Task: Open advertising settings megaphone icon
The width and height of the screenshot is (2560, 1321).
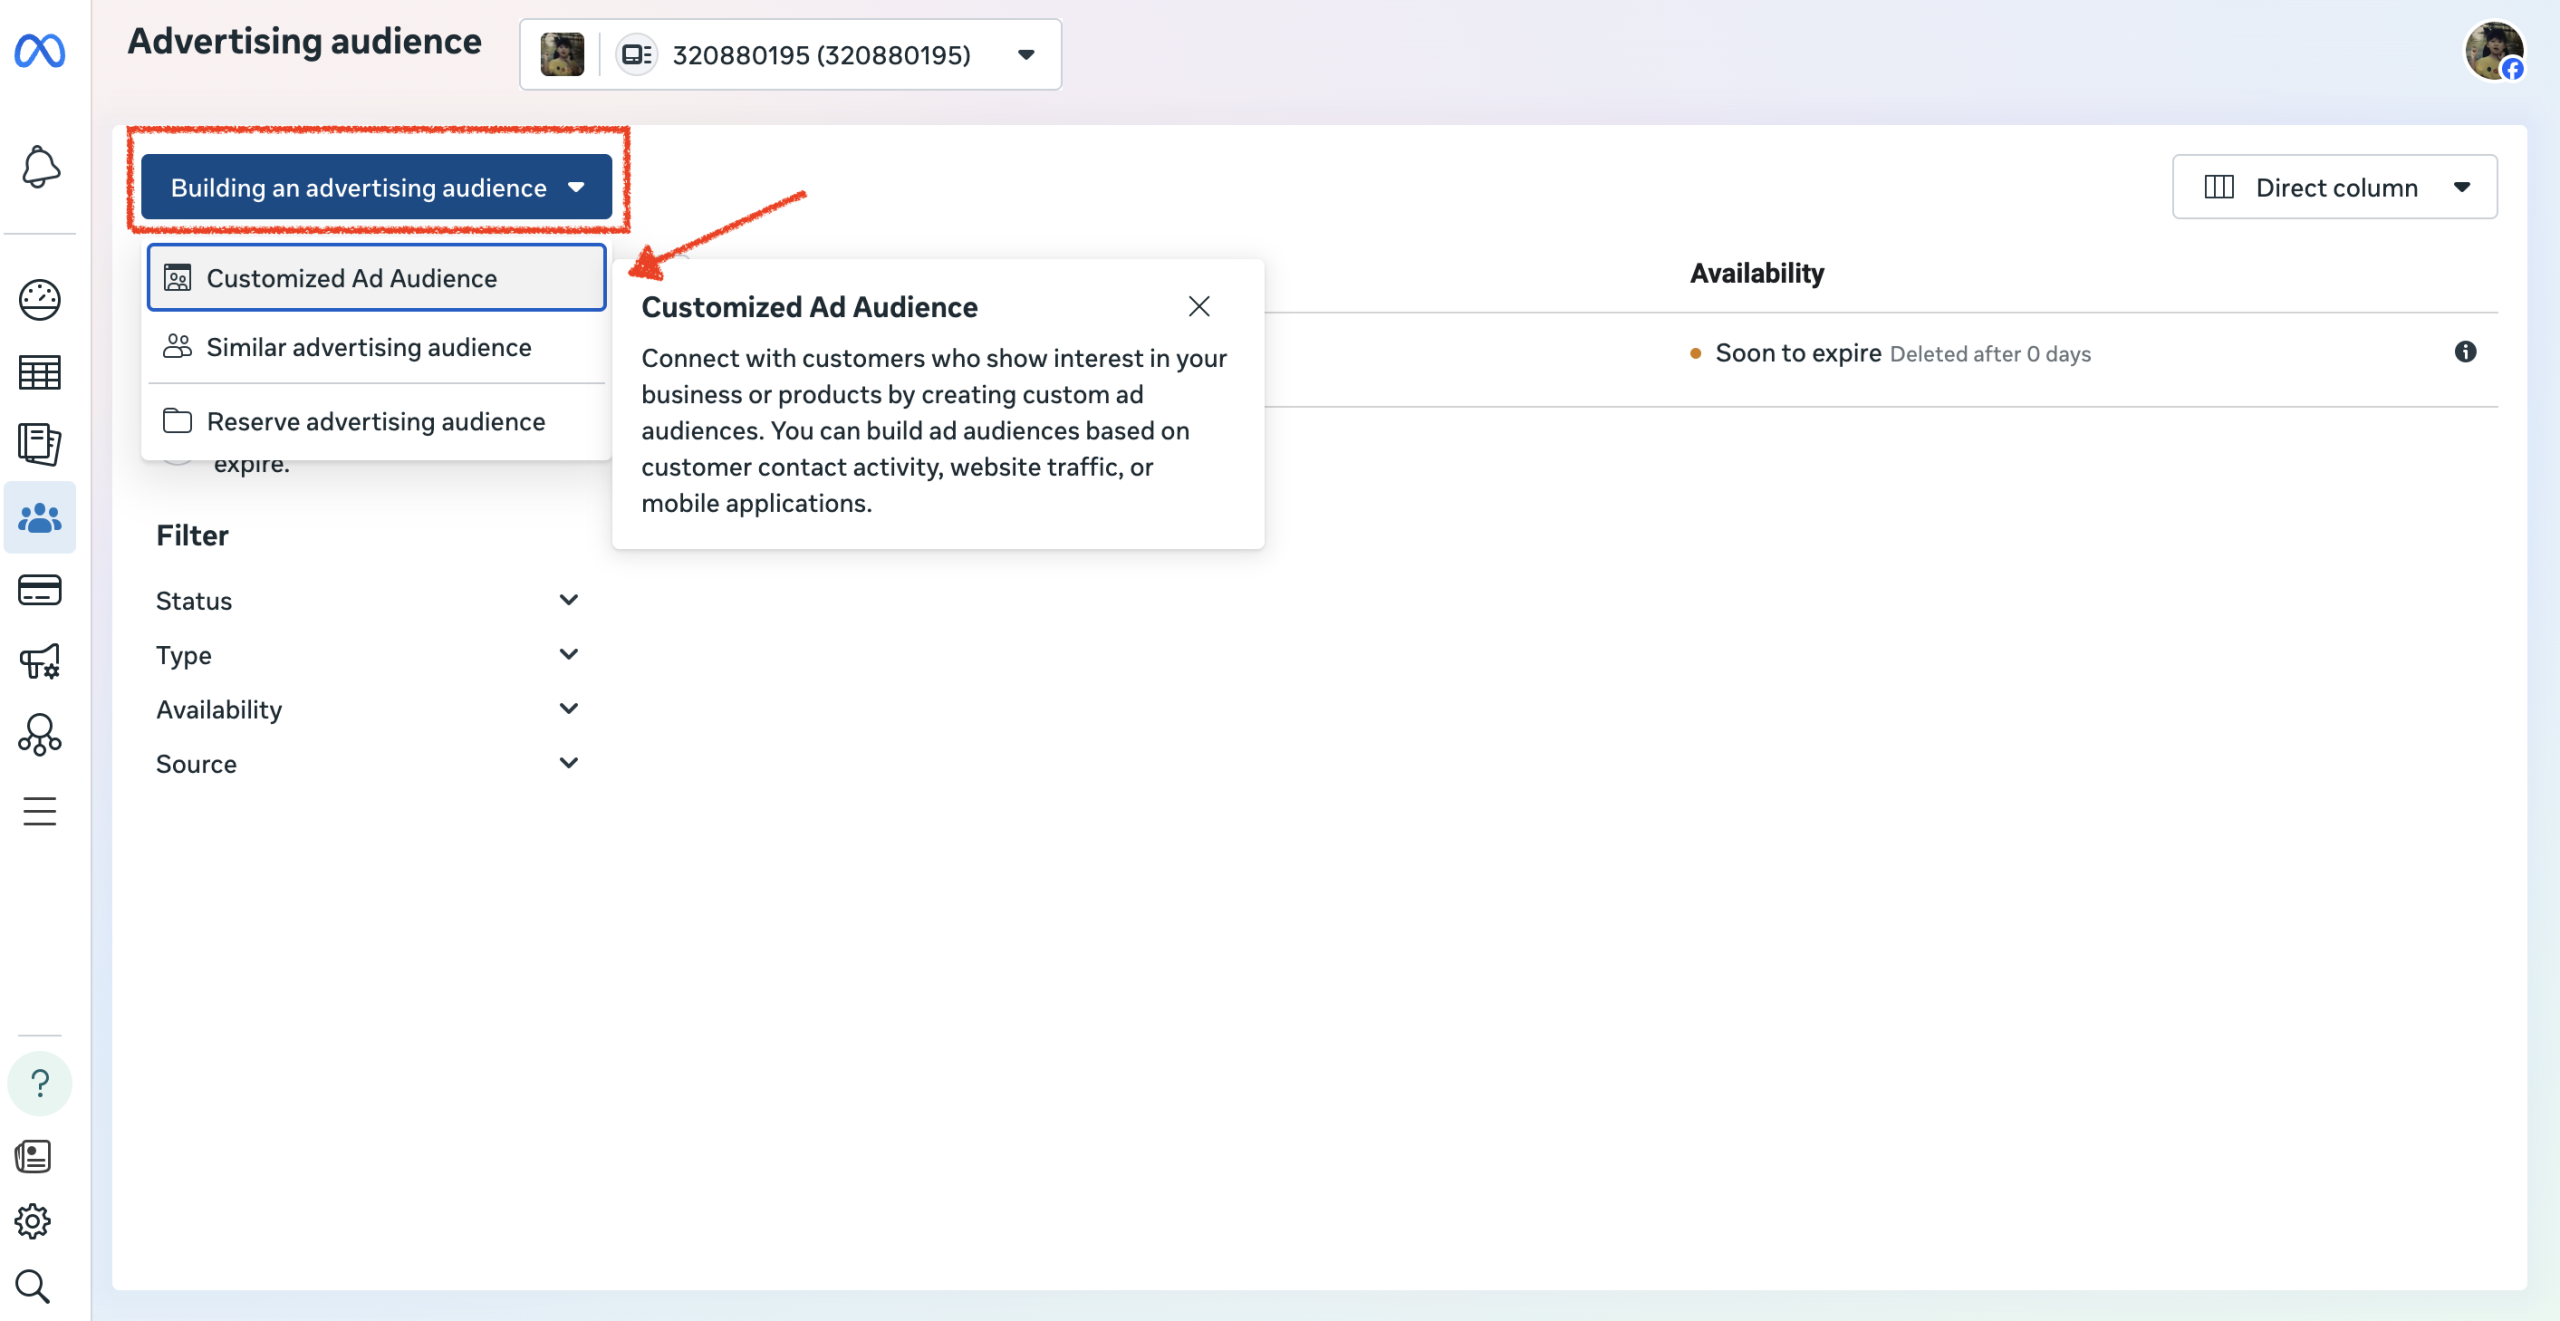Action: (40, 661)
